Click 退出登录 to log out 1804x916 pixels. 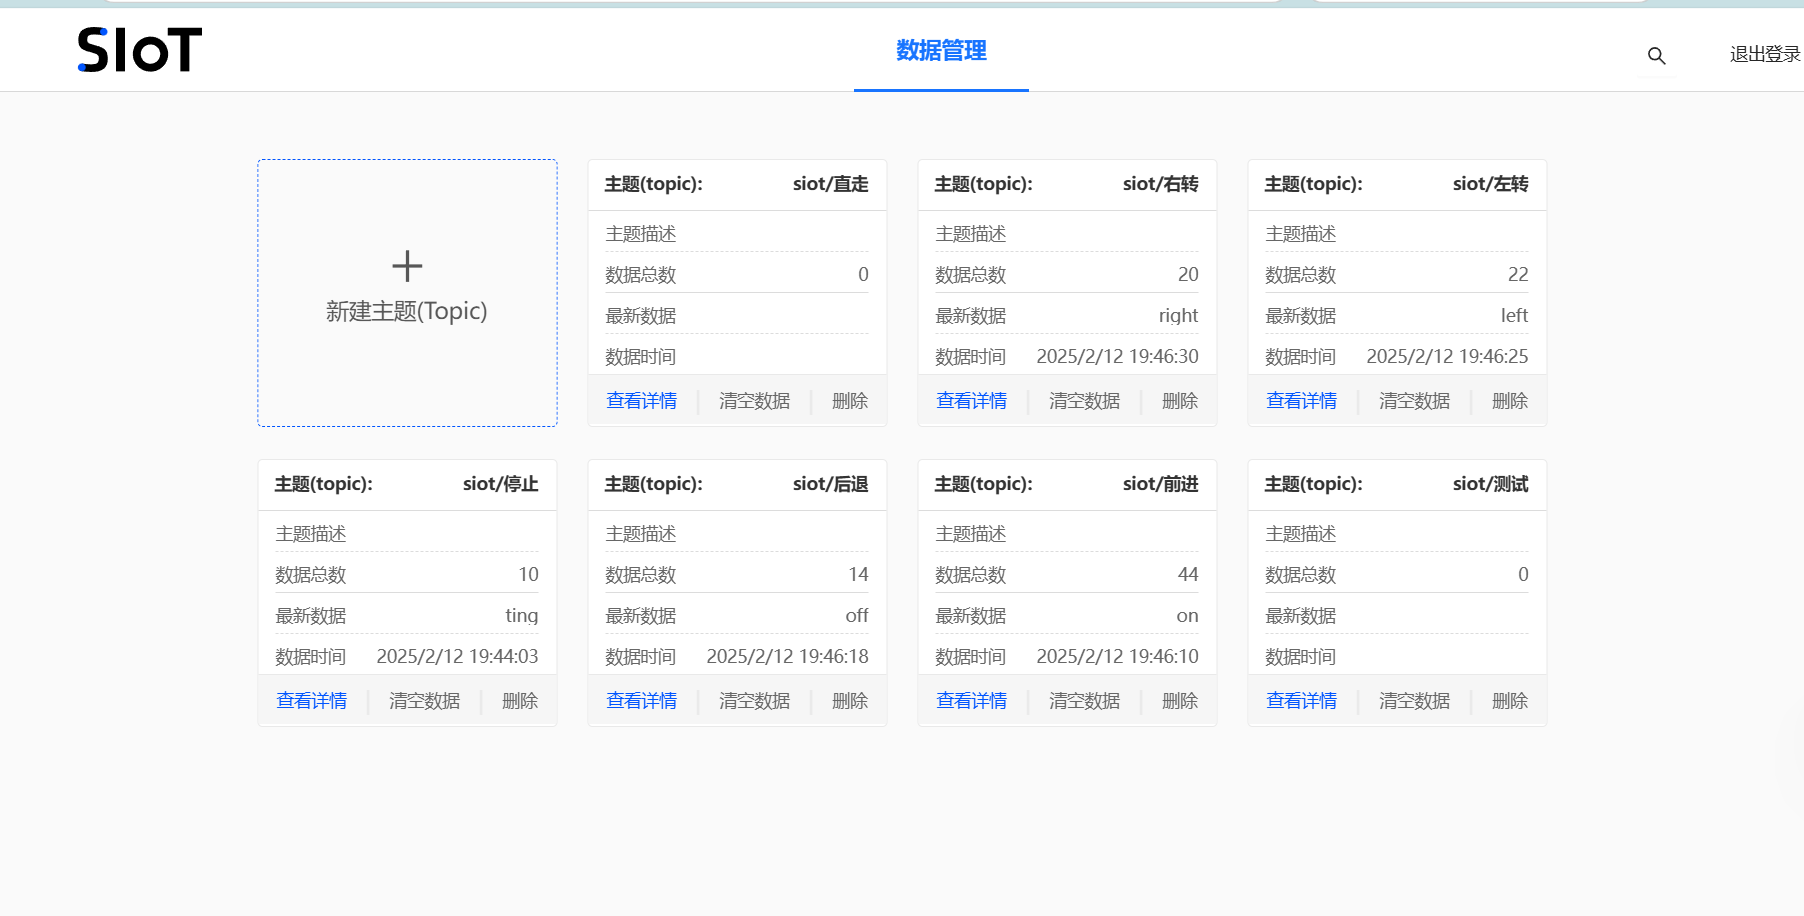1765,54
